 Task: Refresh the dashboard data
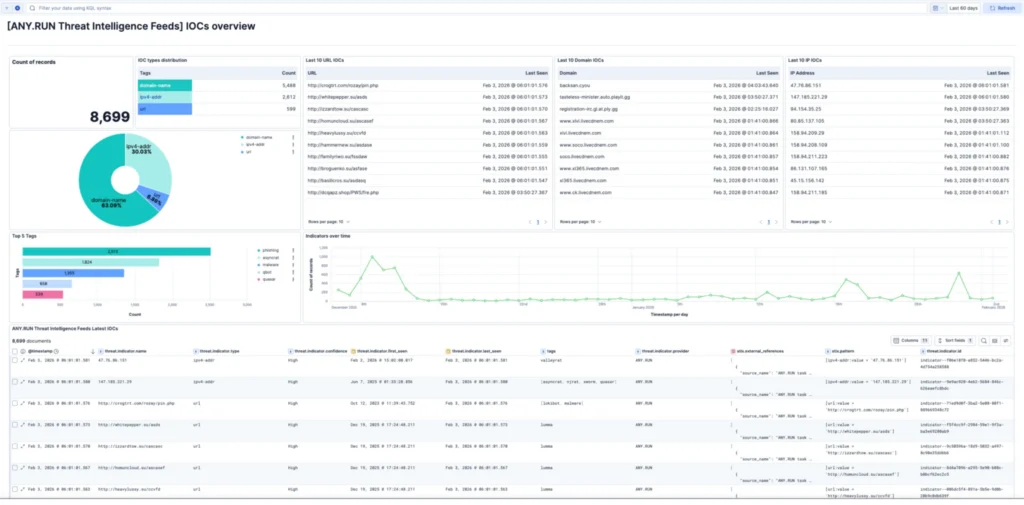coord(1002,8)
